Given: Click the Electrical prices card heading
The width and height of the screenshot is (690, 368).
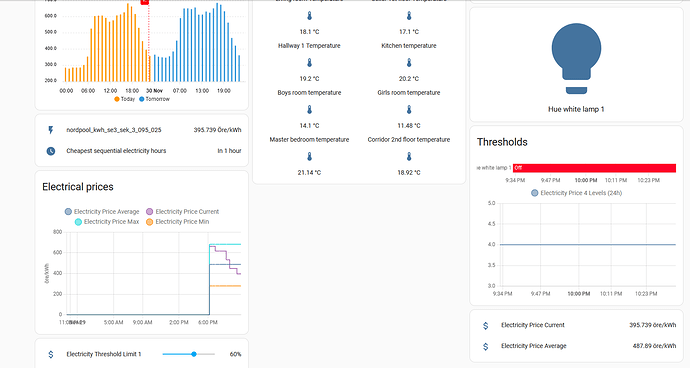Looking at the screenshot, I should pyautogui.click(x=78, y=187).
